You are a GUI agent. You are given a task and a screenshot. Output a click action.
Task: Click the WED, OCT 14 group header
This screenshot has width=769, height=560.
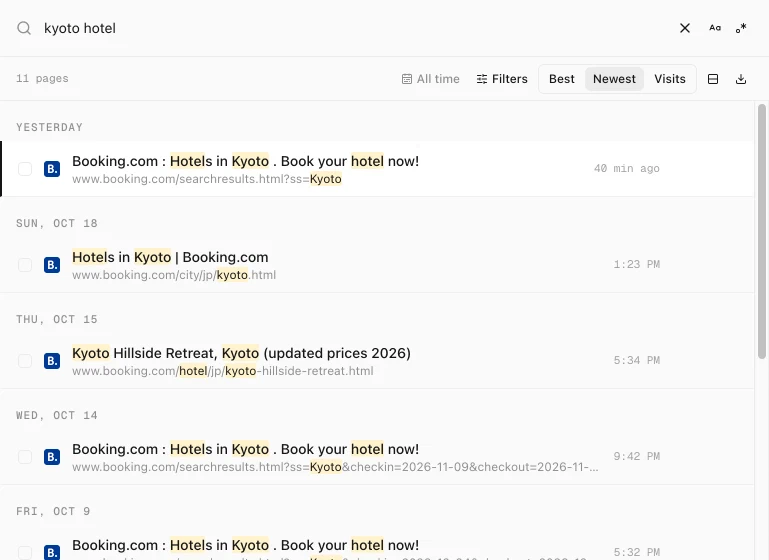click(x=57, y=416)
